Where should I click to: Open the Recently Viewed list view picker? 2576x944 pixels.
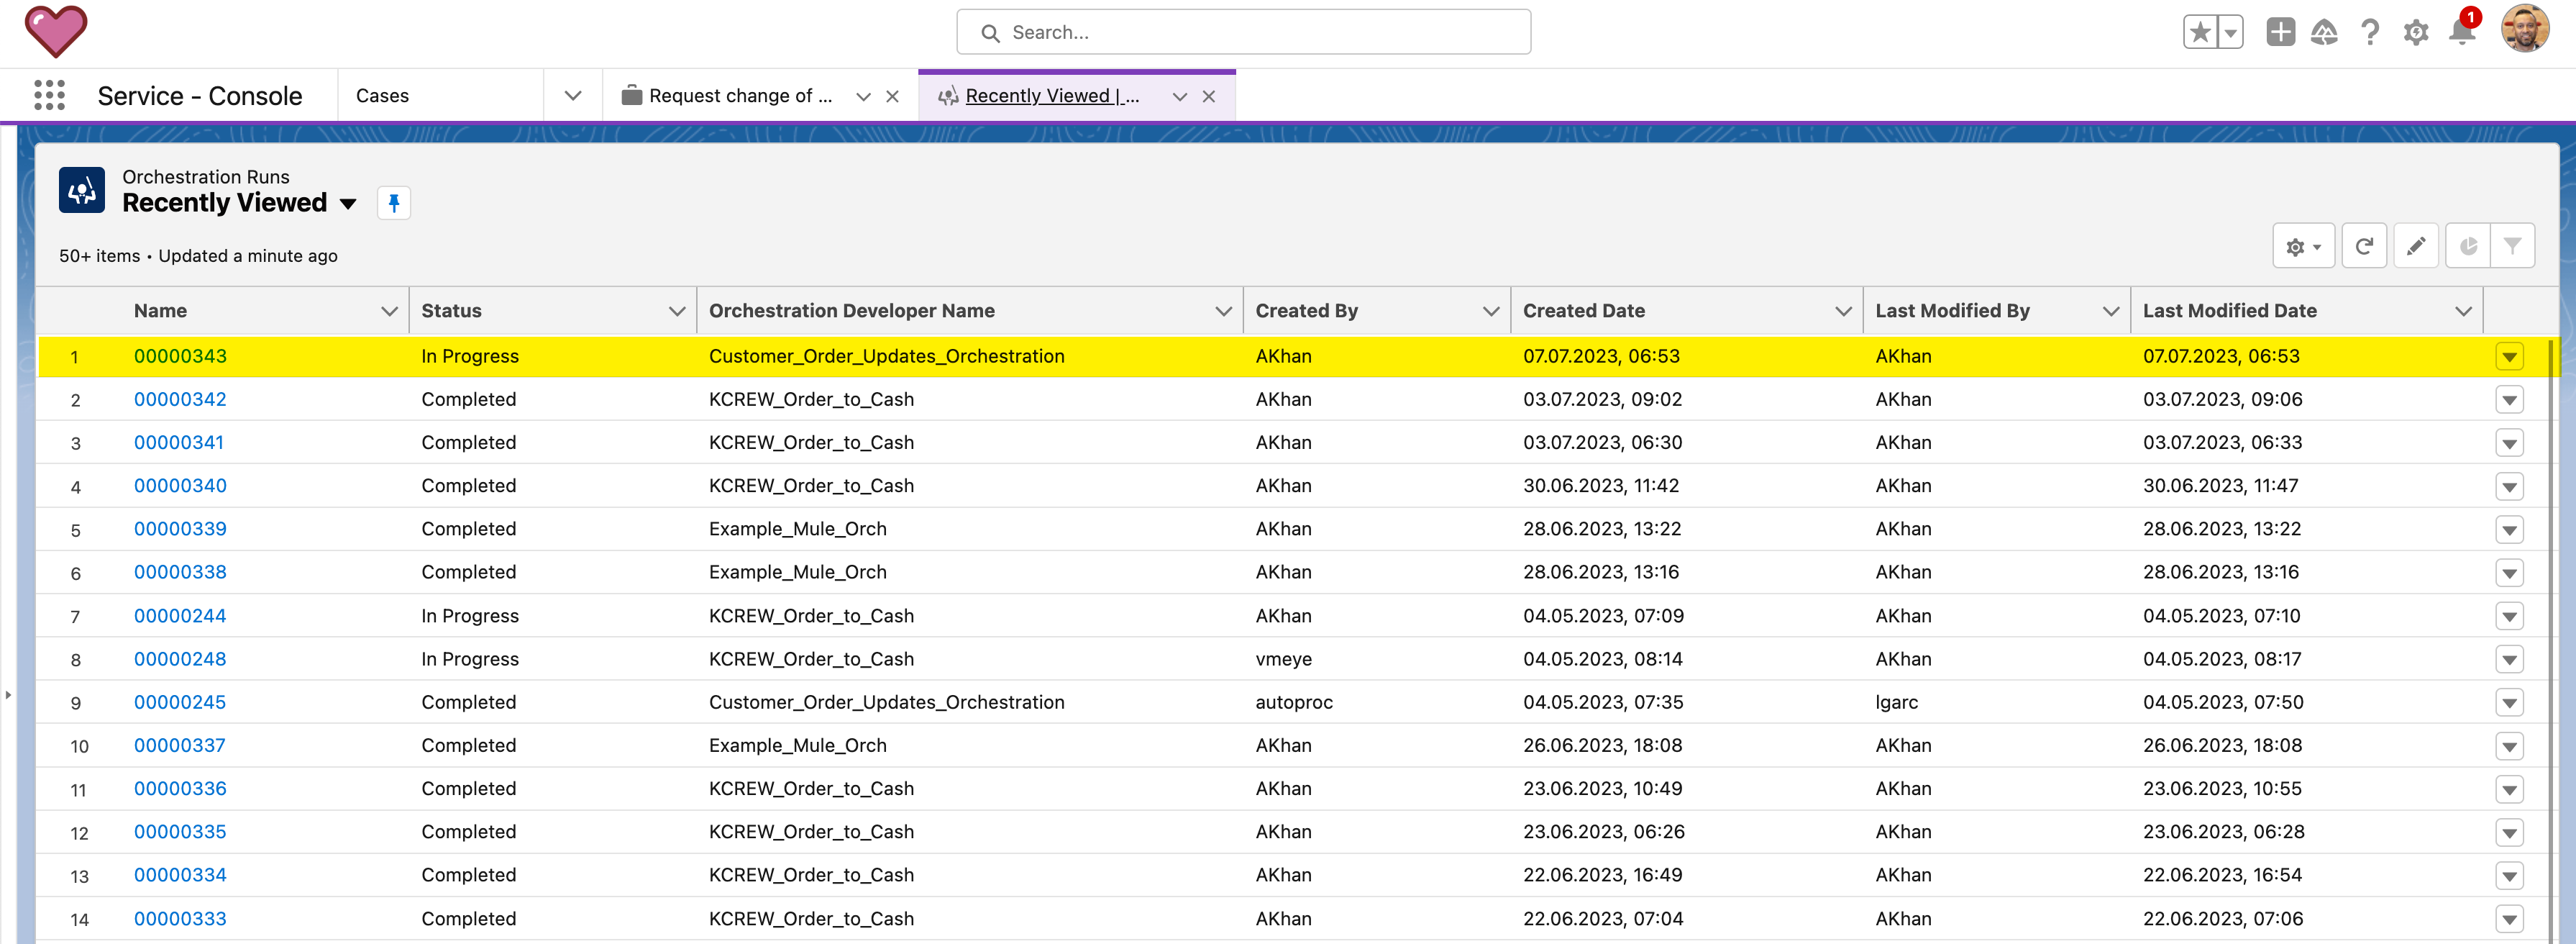(x=347, y=204)
